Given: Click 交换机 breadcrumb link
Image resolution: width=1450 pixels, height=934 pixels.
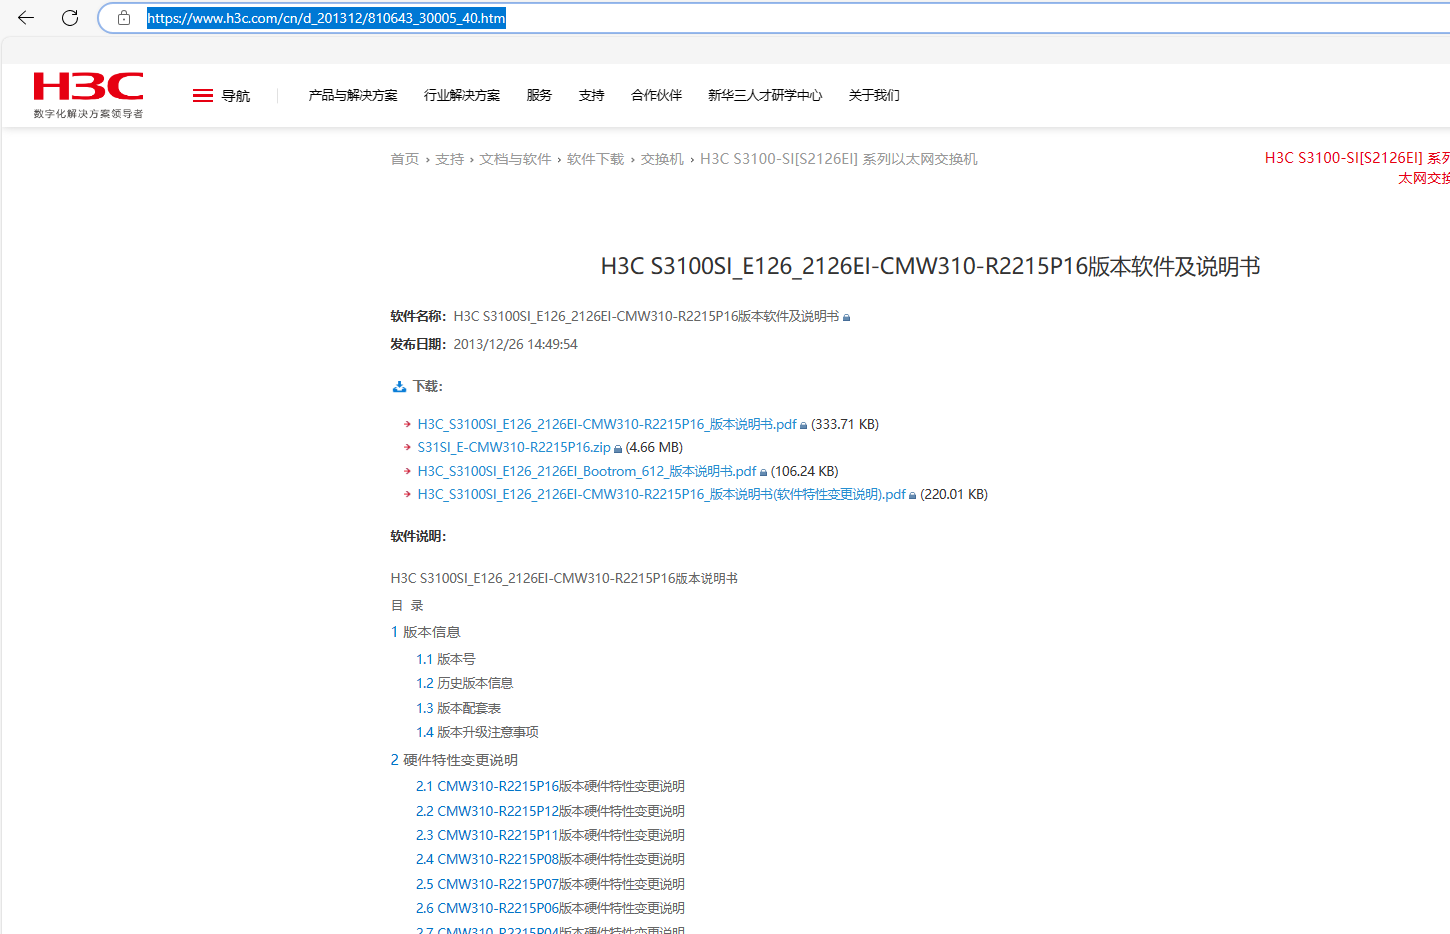Looking at the screenshot, I should point(662,159).
